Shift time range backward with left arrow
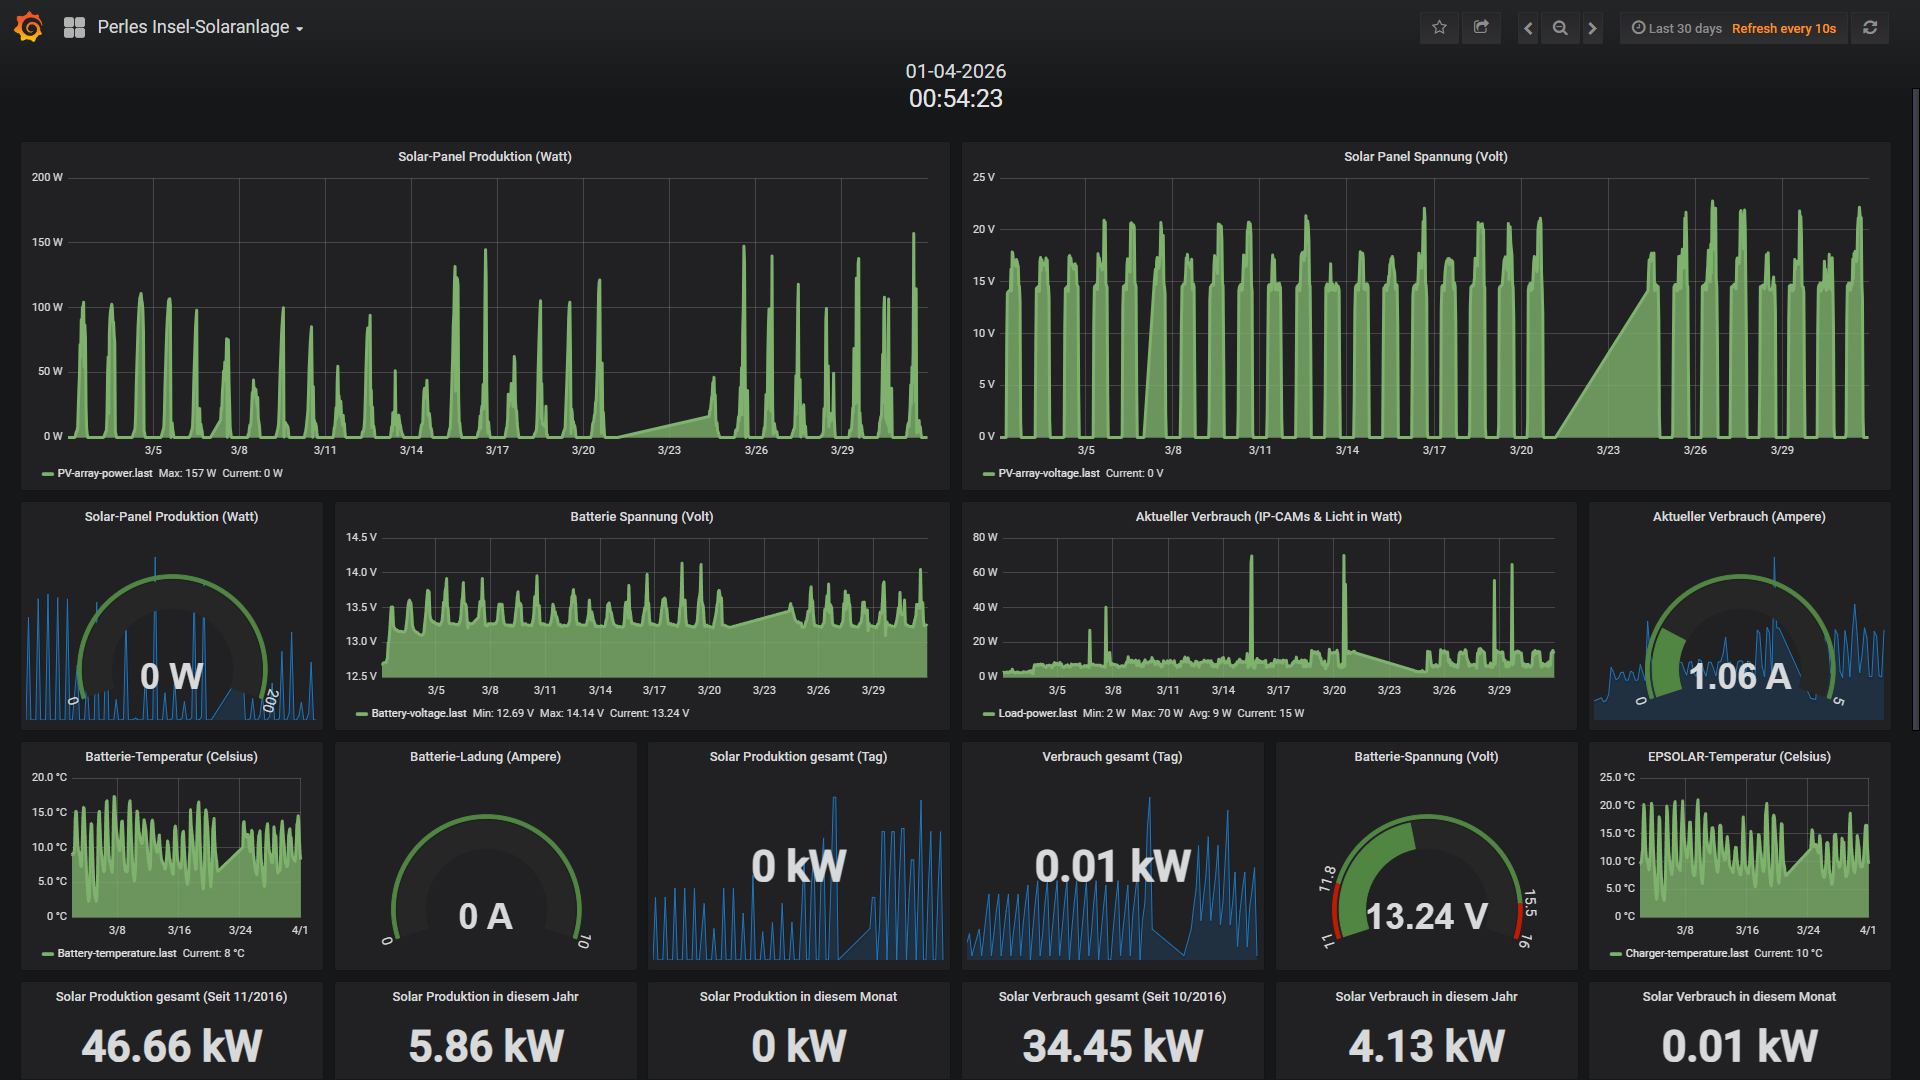The height and width of the screenshot is (1080, 1920). [1528, 28]
